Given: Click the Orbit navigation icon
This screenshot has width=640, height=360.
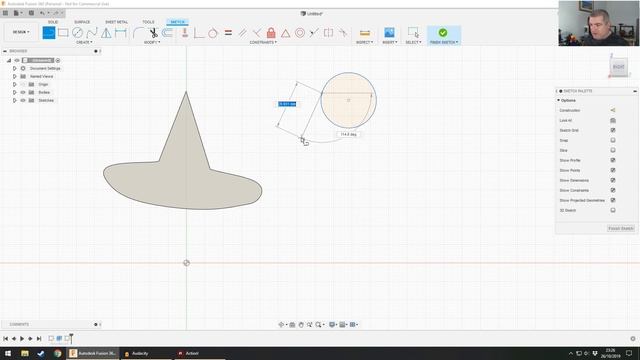Looking at the screenshot, I should coord(281,325).
